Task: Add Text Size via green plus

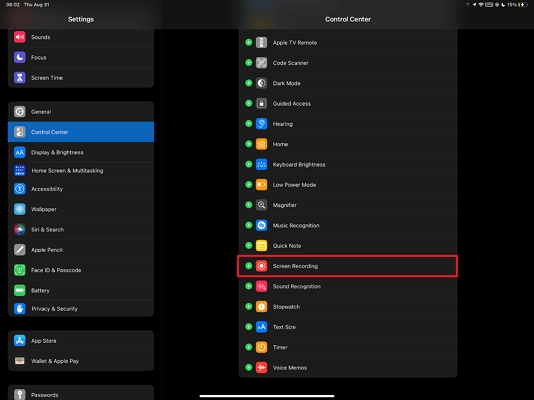Action: [249, 327]
